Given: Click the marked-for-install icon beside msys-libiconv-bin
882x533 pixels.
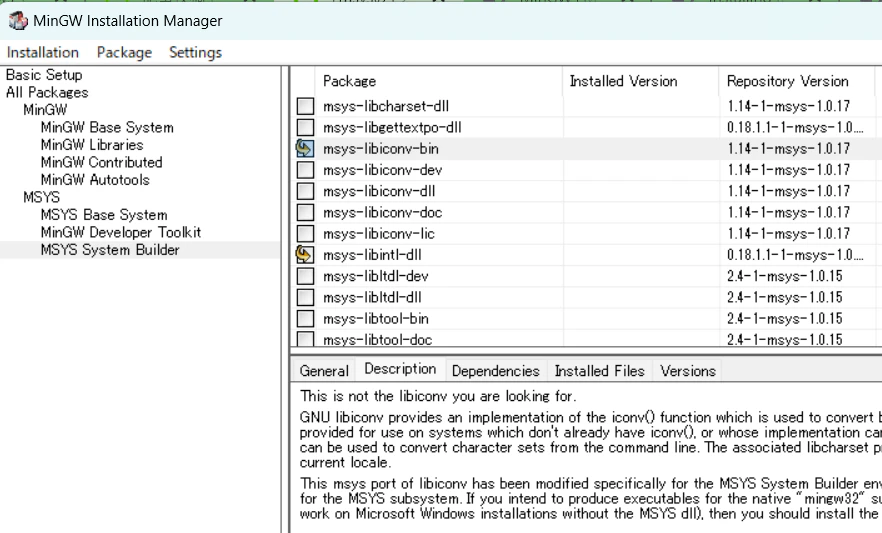Looking at the screenshot, I should [305, 148].
